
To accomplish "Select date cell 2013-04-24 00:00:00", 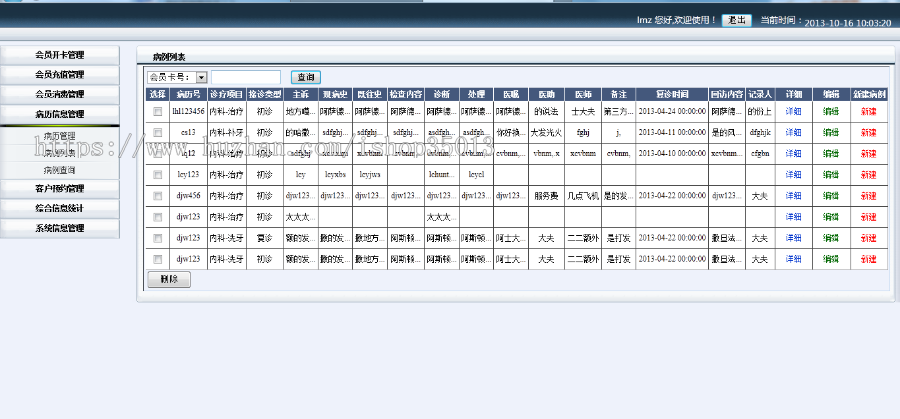I will tap(672, 111).
